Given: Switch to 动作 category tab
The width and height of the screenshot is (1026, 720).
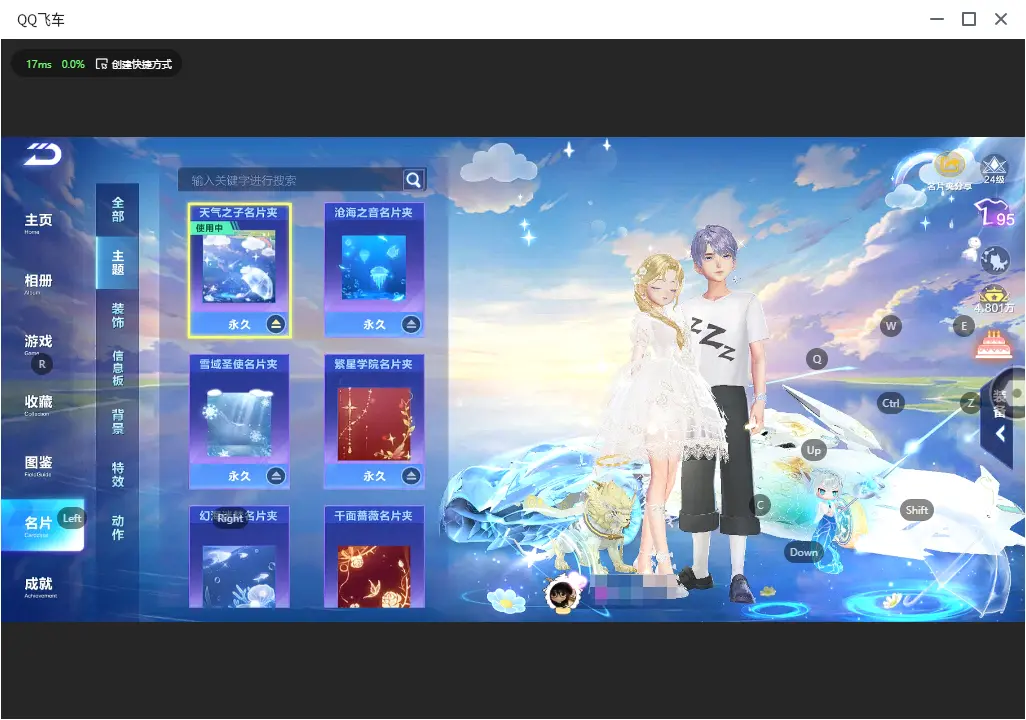Looking at the screenshot, I should pyautogui.click(x=118, y=528).
